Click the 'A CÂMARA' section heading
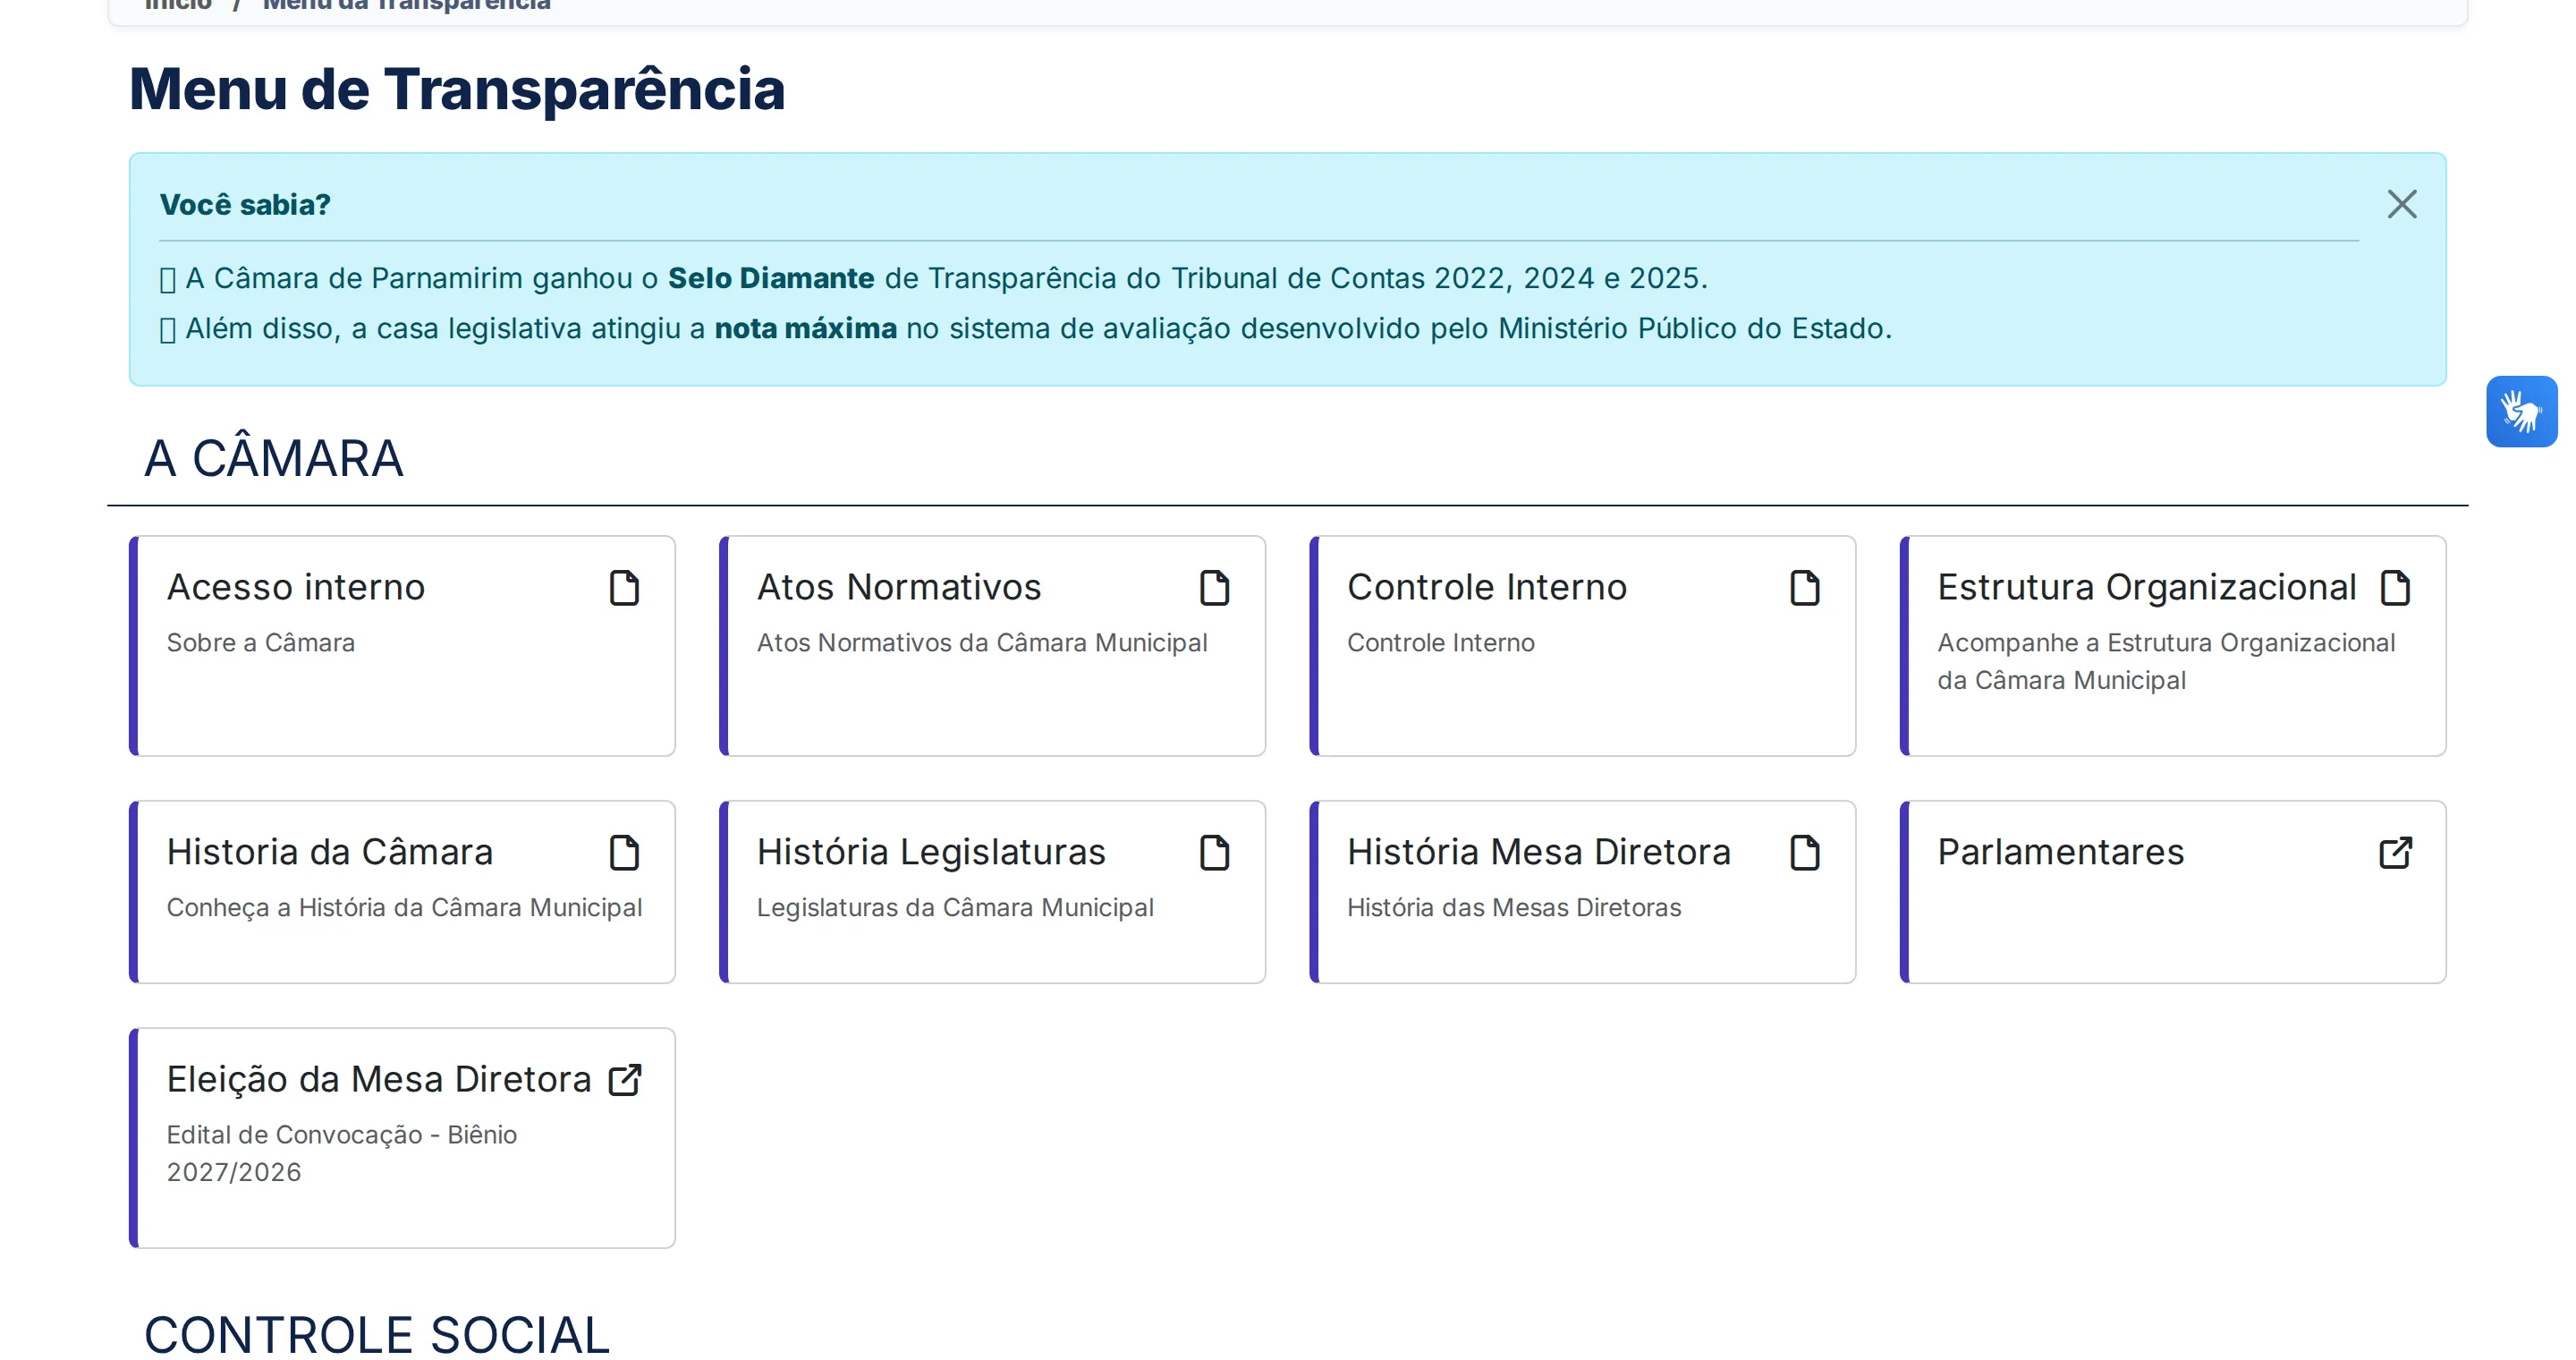The height and width of the screenshot is (1360, 2576). pyautogui.click(x=274, y=459)
